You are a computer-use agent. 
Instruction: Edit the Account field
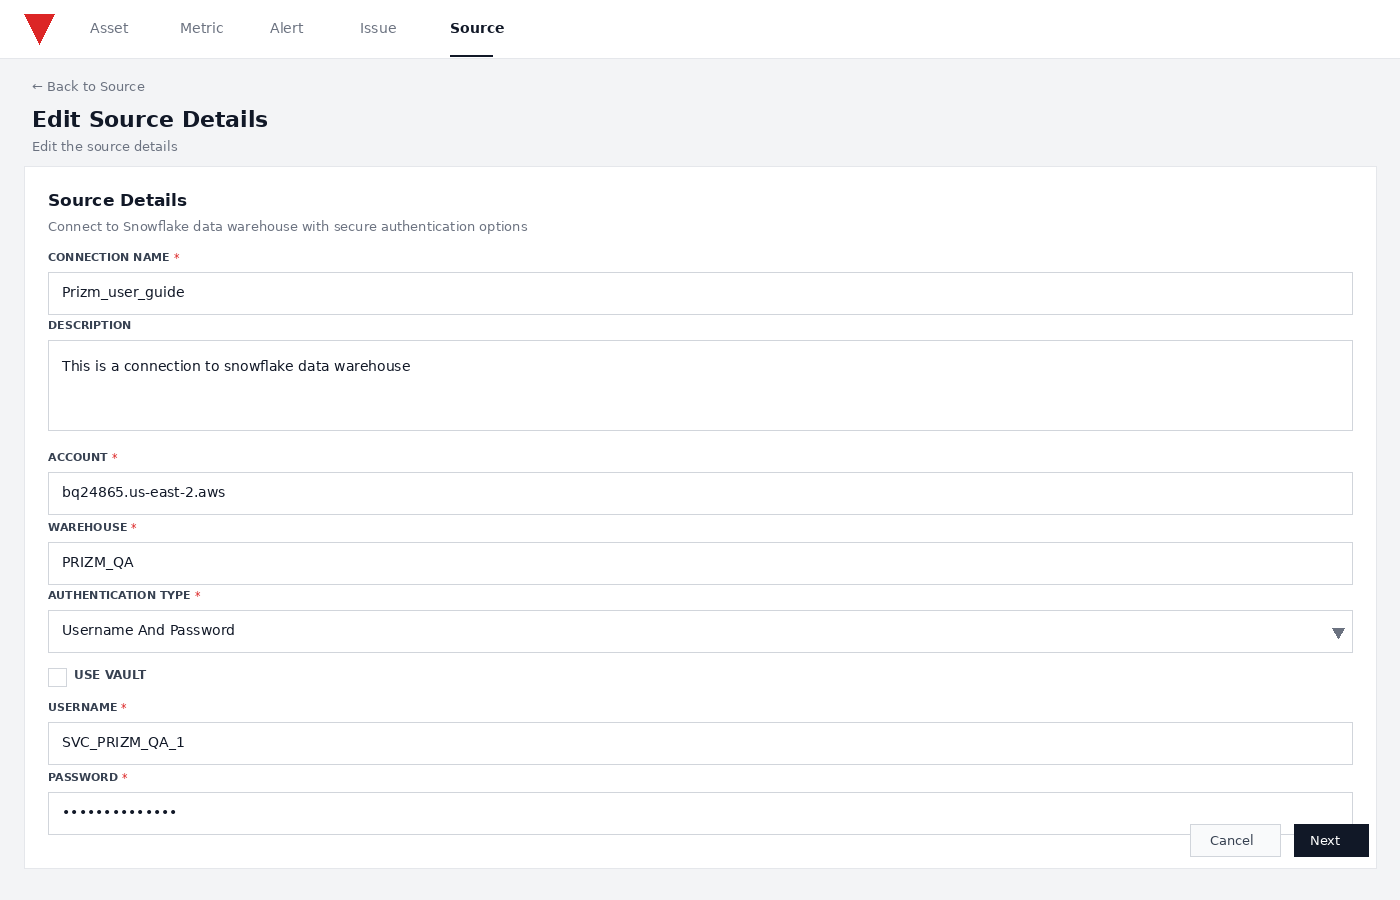coord(700,493)
